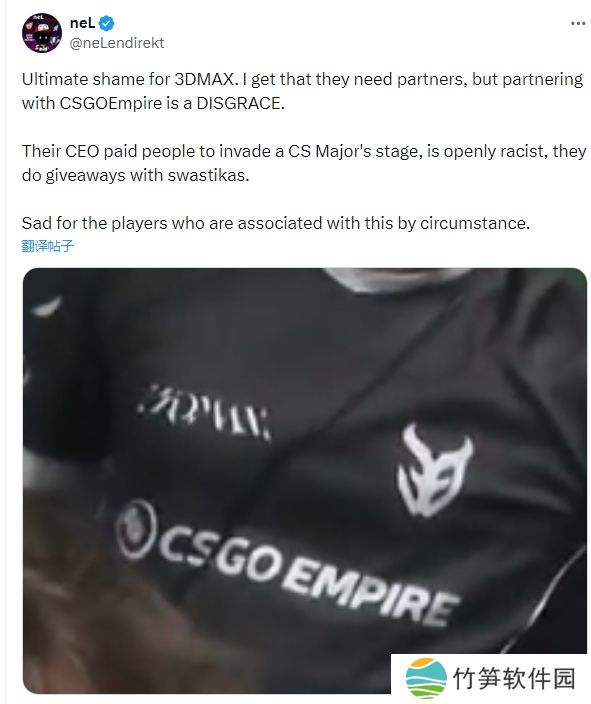Click the round green-orange watermark logo
Screen dimensions: 591x704
(x=426, y=678)
